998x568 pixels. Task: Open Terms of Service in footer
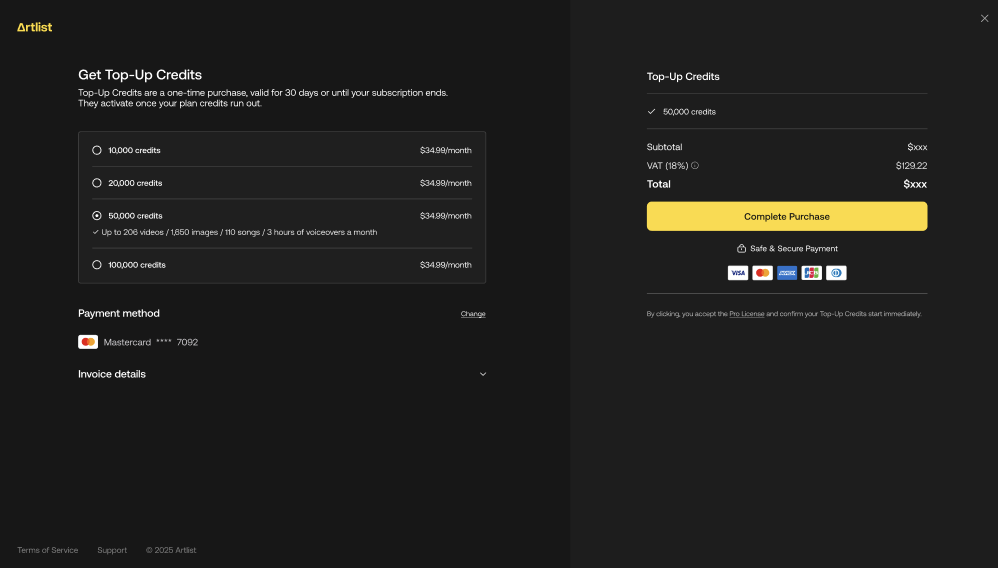coord(48,550)
